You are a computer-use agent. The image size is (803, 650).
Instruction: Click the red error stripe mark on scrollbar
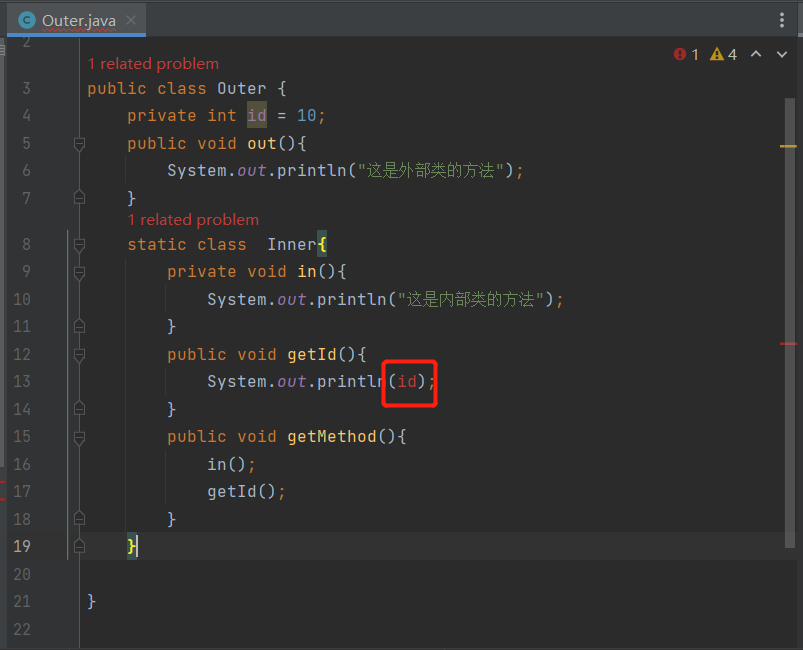[x=788, y=344]
